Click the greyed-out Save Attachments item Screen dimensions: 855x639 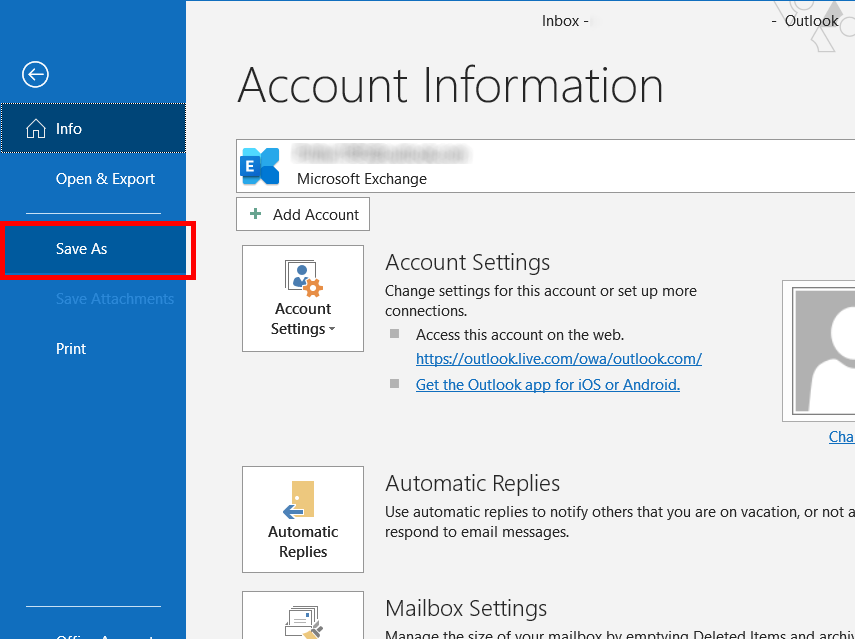[x=114, y=299]
